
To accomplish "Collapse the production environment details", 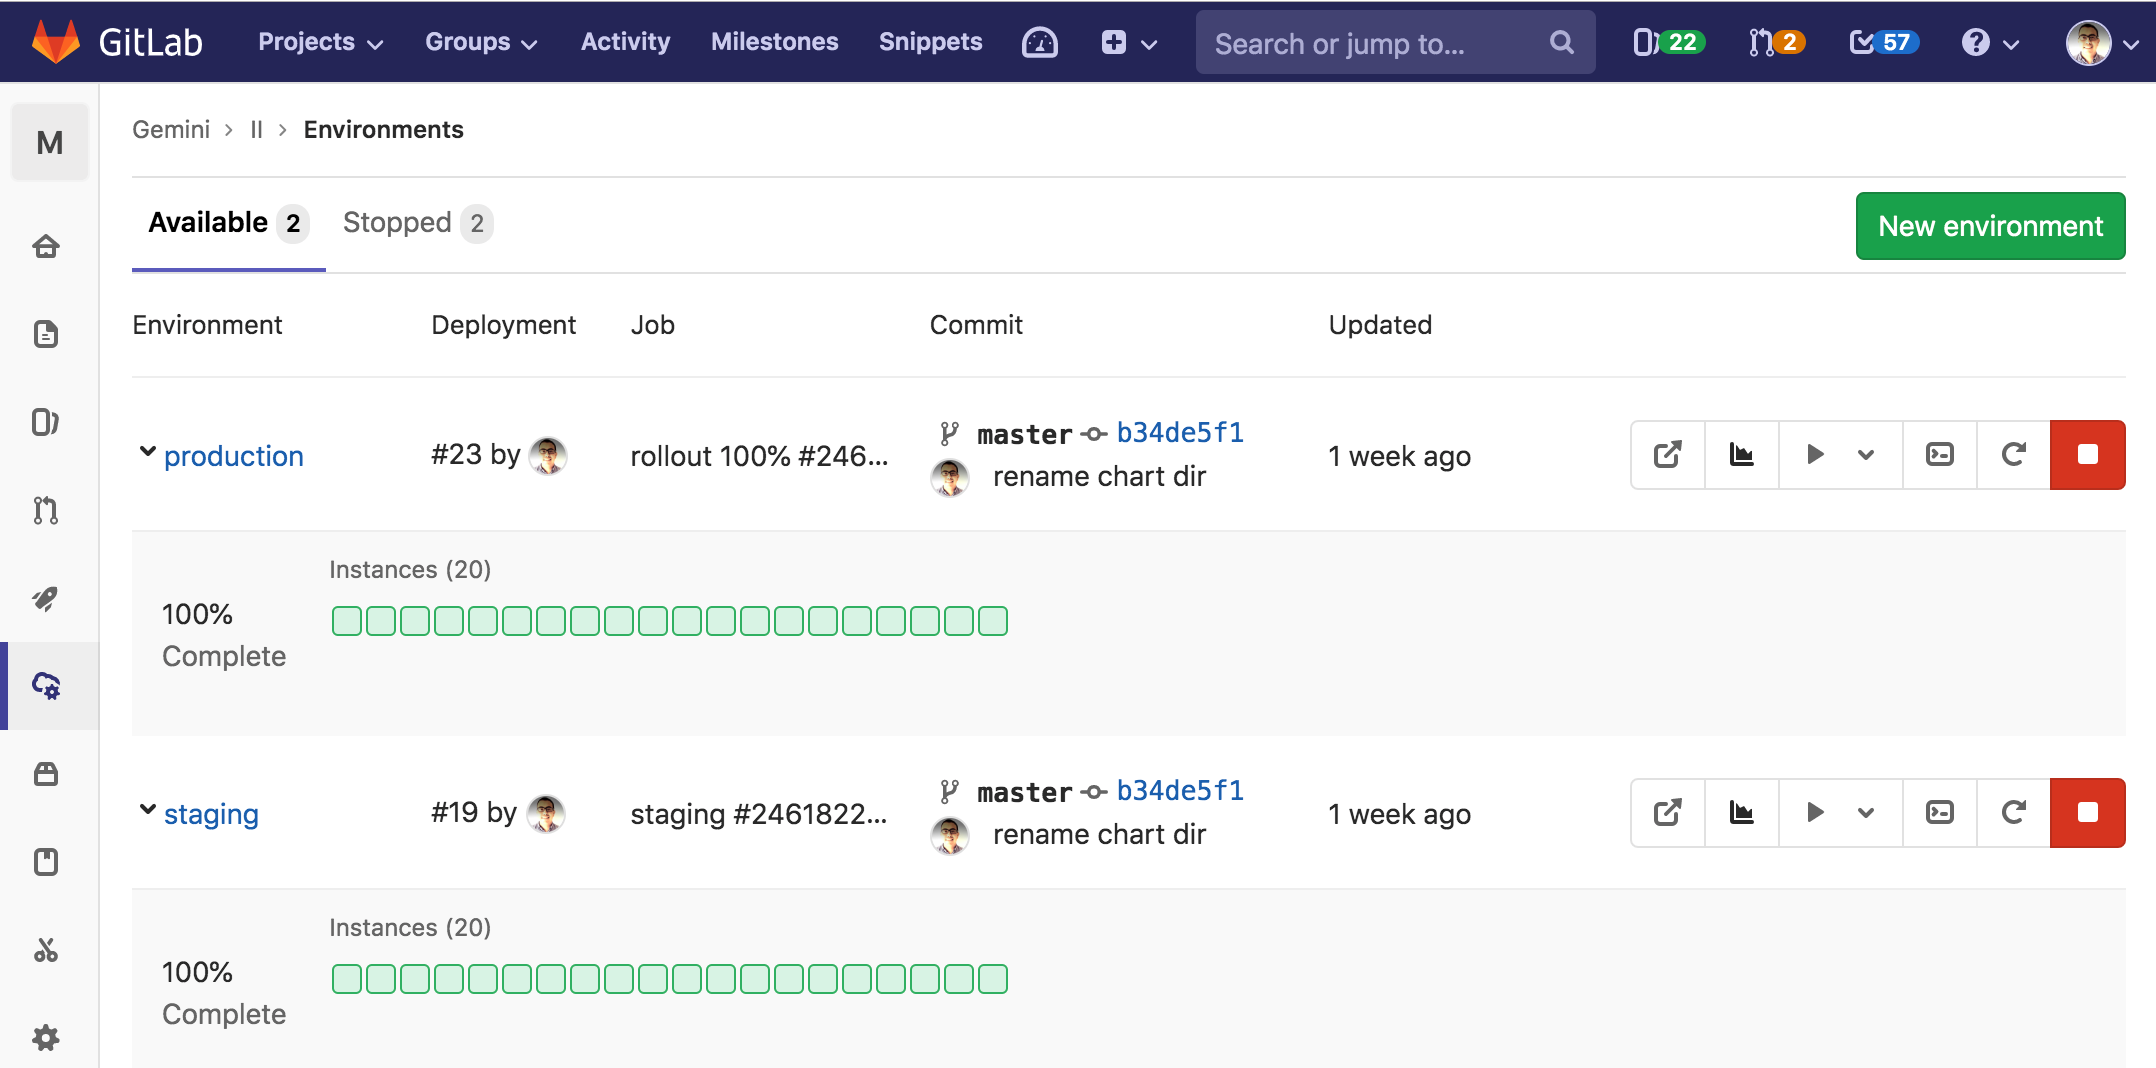I will click(147, 452).
